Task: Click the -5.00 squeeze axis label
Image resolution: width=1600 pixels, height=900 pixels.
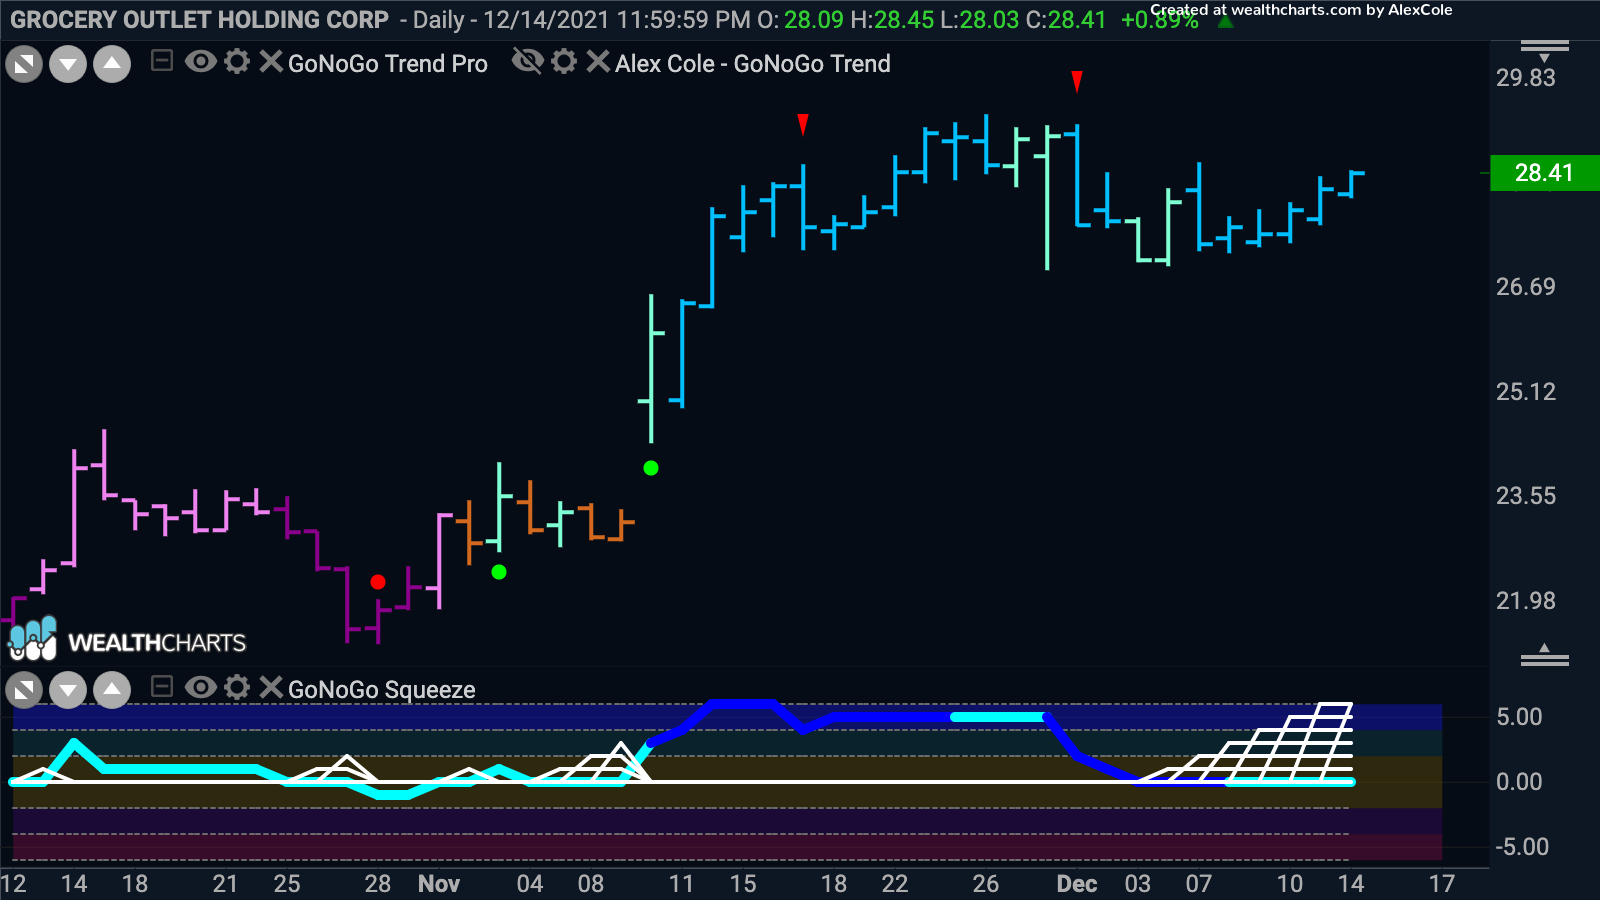Action: point(1522,847)
